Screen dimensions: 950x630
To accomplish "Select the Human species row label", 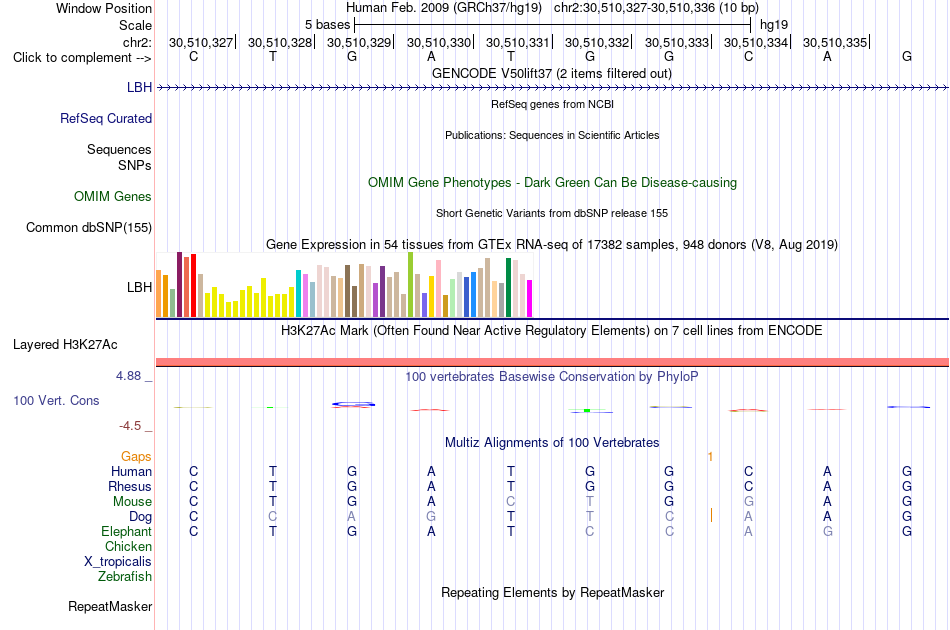I will [x=131, y=472].
